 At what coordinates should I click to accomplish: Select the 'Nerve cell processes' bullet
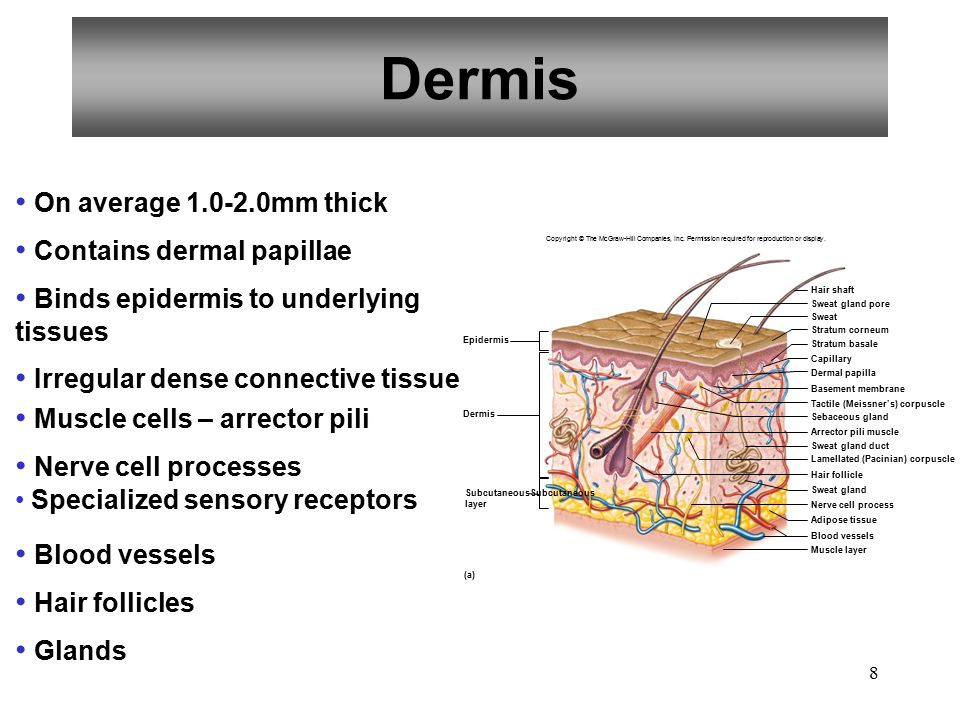168,467
